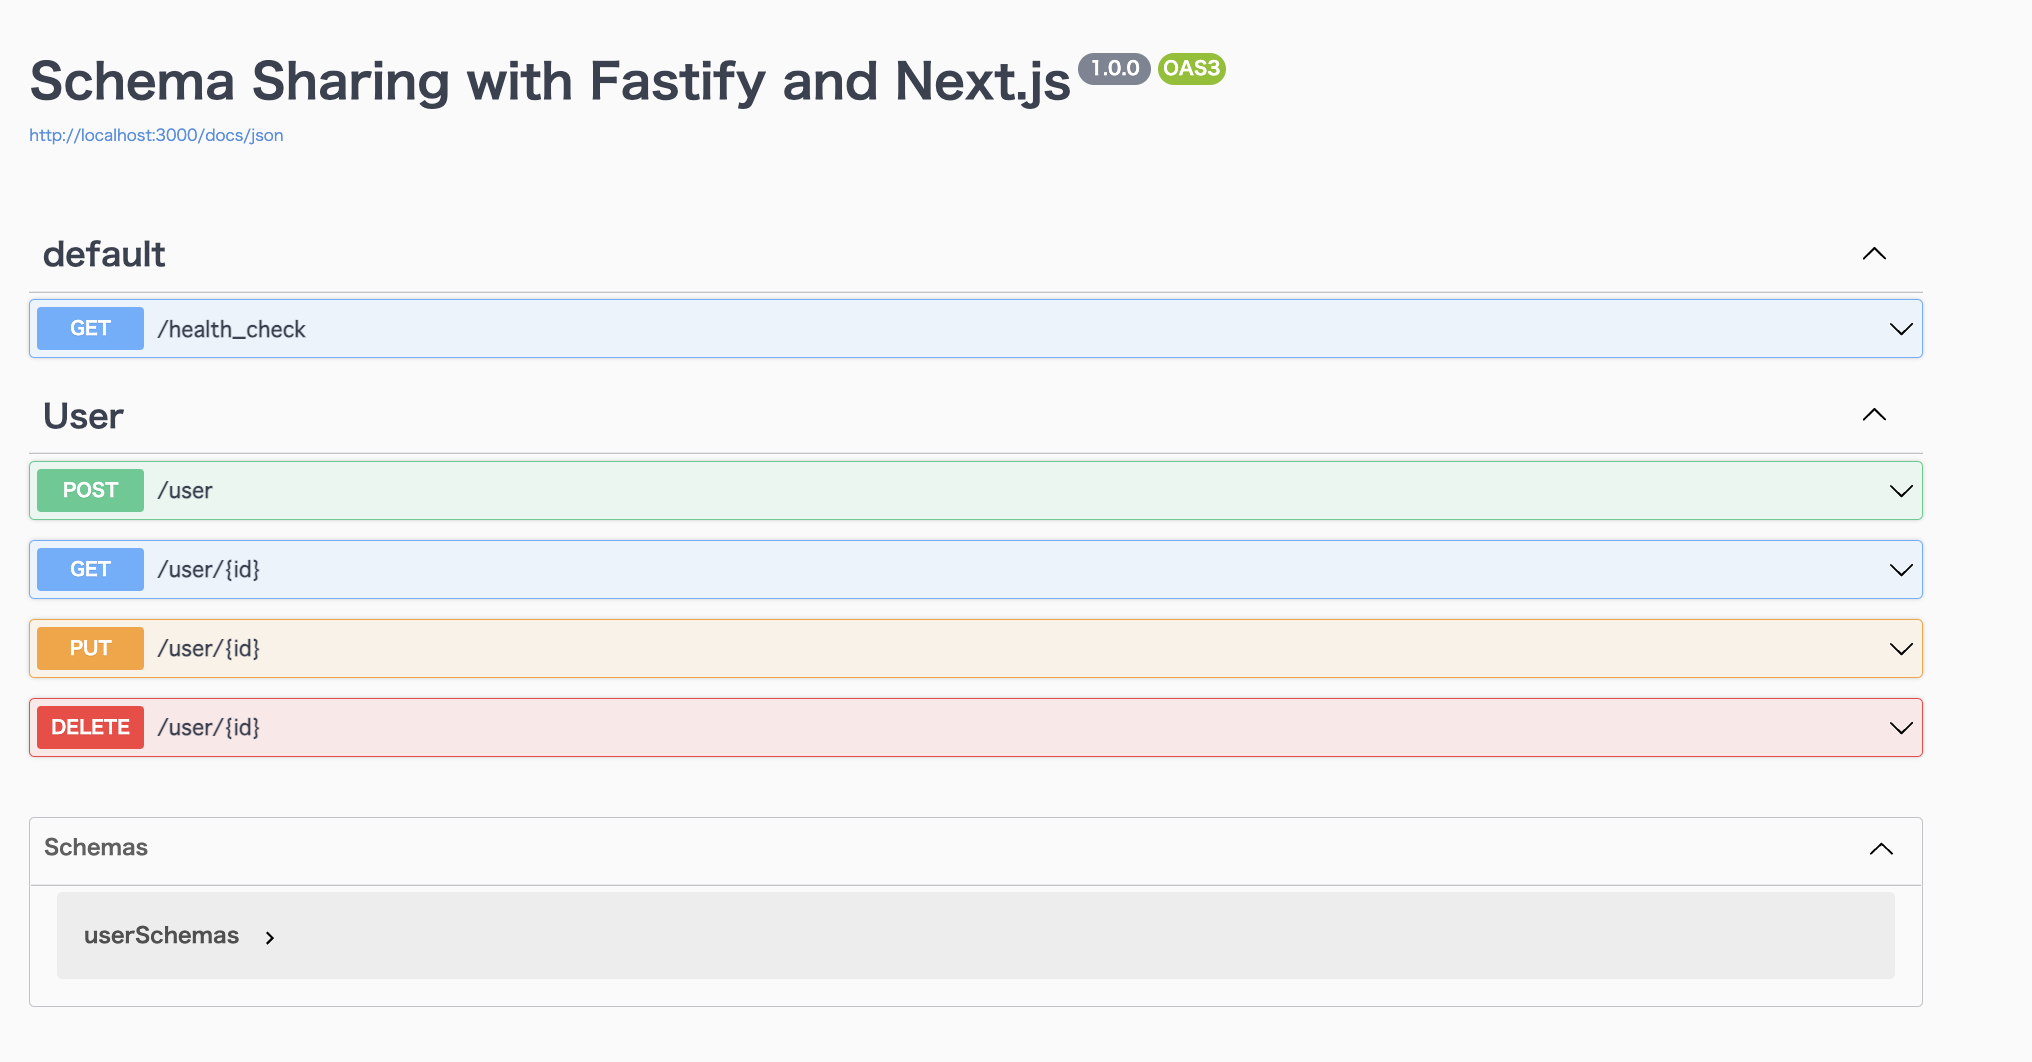
Task: Collapse the User section chevron
Action: click(x=1874, y=415)
